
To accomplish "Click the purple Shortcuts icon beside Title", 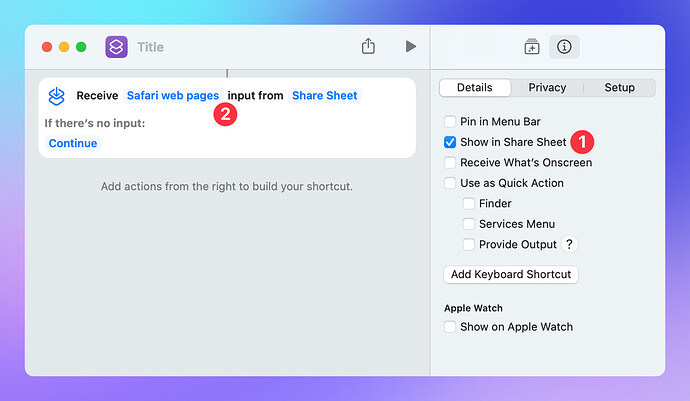I will (116, 47).
